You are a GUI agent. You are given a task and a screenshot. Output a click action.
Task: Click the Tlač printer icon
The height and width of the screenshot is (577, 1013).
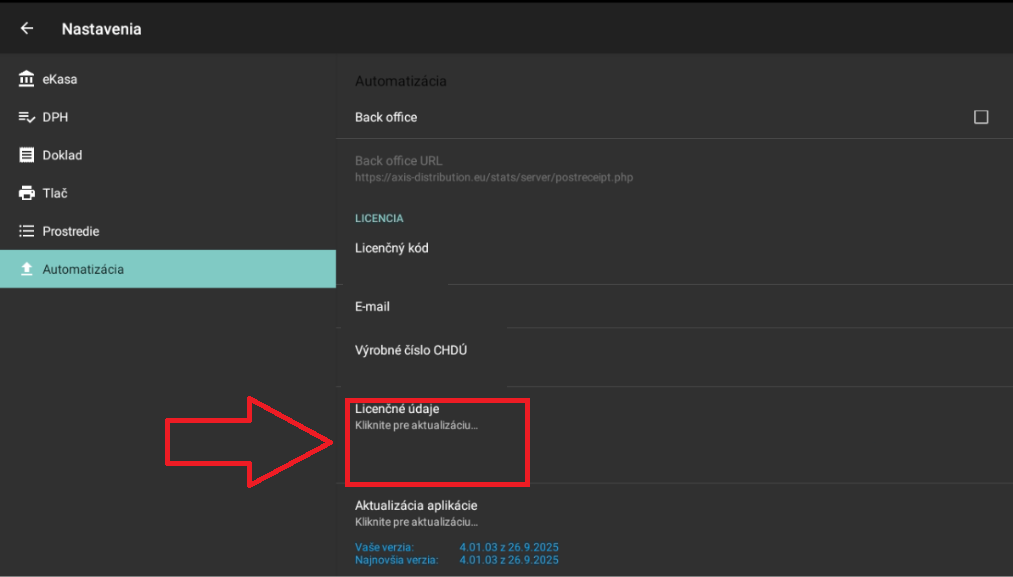[x=27, y=193]
